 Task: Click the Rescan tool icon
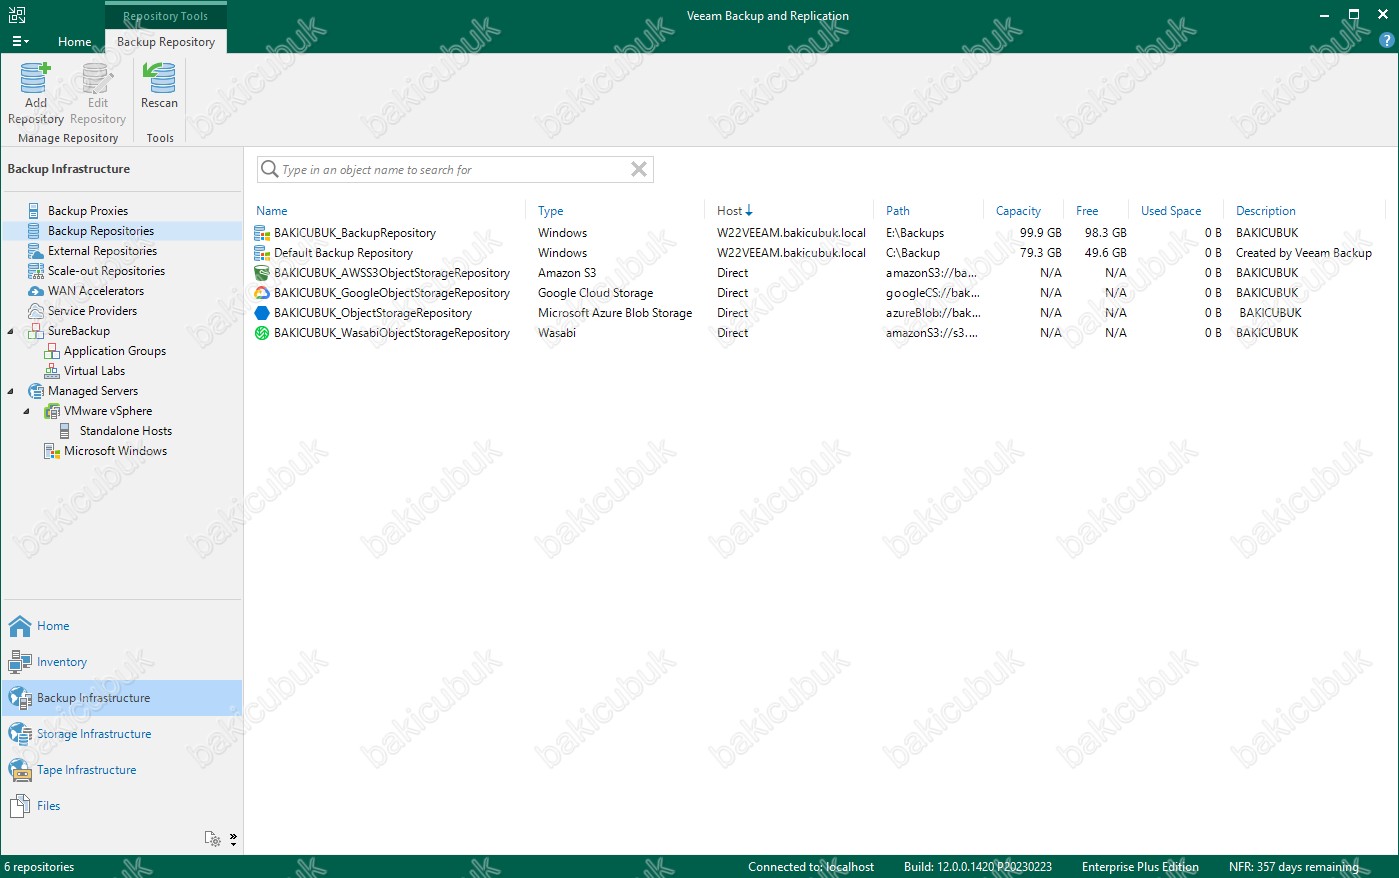pyautogui.click(x=159, y=78)
